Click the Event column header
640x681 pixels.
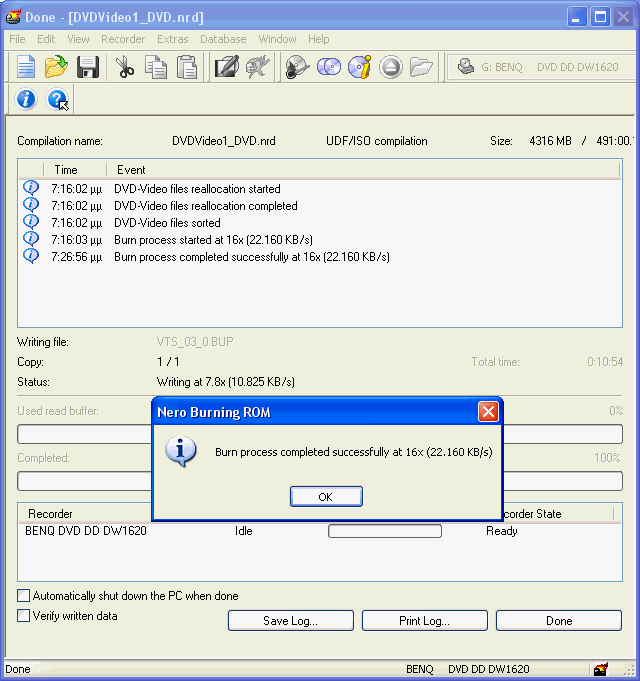point(131,170)
